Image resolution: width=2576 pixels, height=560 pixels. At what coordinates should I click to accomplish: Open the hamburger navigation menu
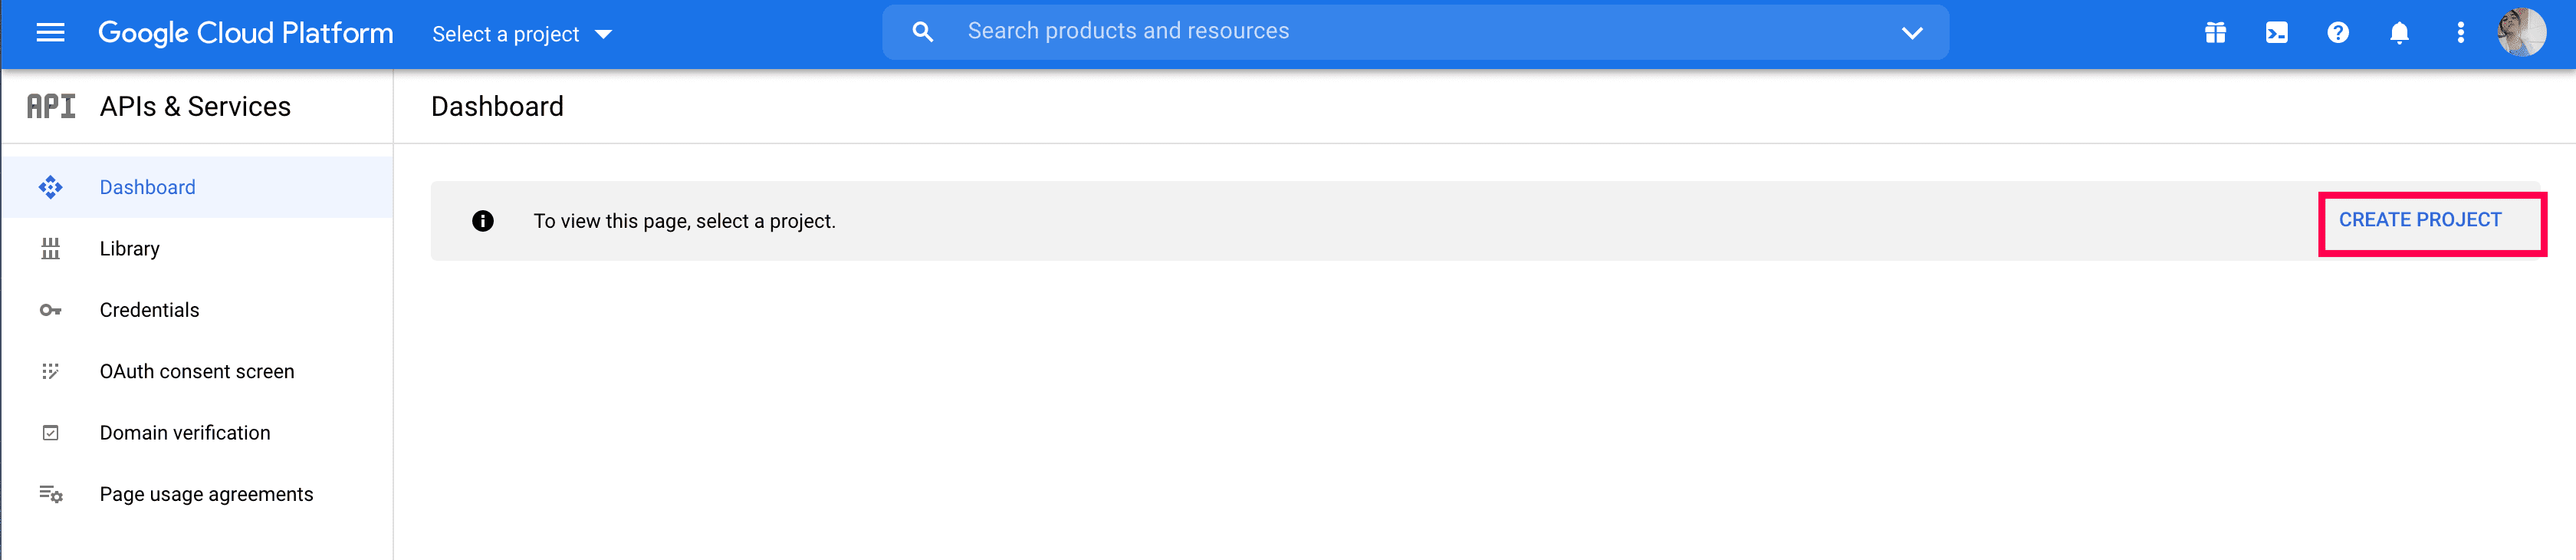[x=50, y=33]
